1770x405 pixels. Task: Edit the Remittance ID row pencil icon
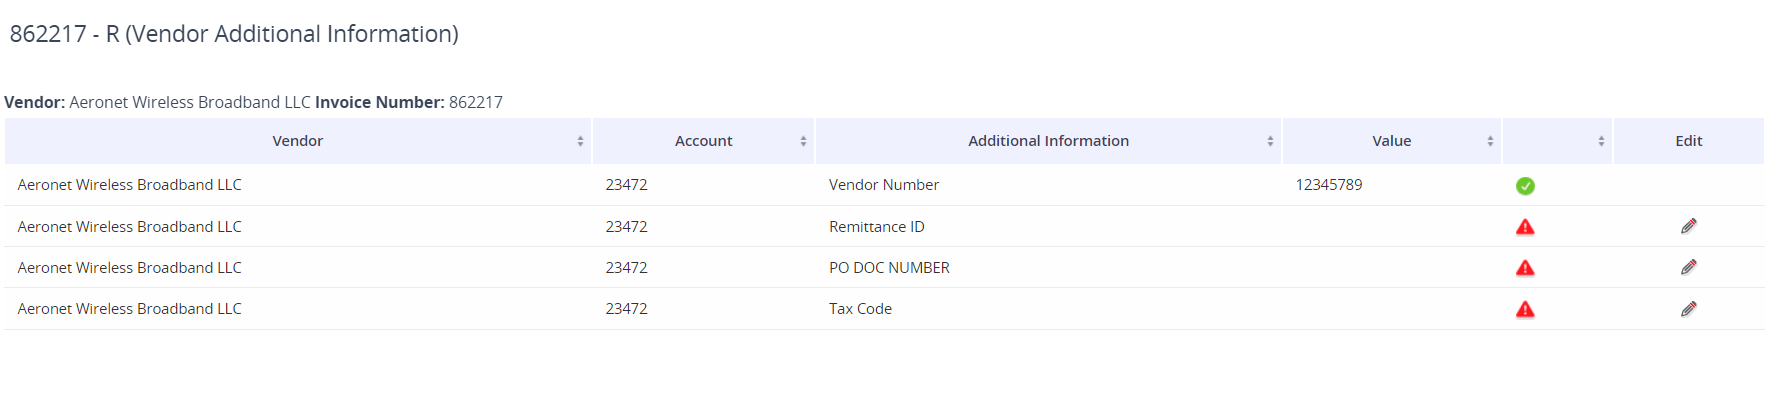[x=1689, y=226]
